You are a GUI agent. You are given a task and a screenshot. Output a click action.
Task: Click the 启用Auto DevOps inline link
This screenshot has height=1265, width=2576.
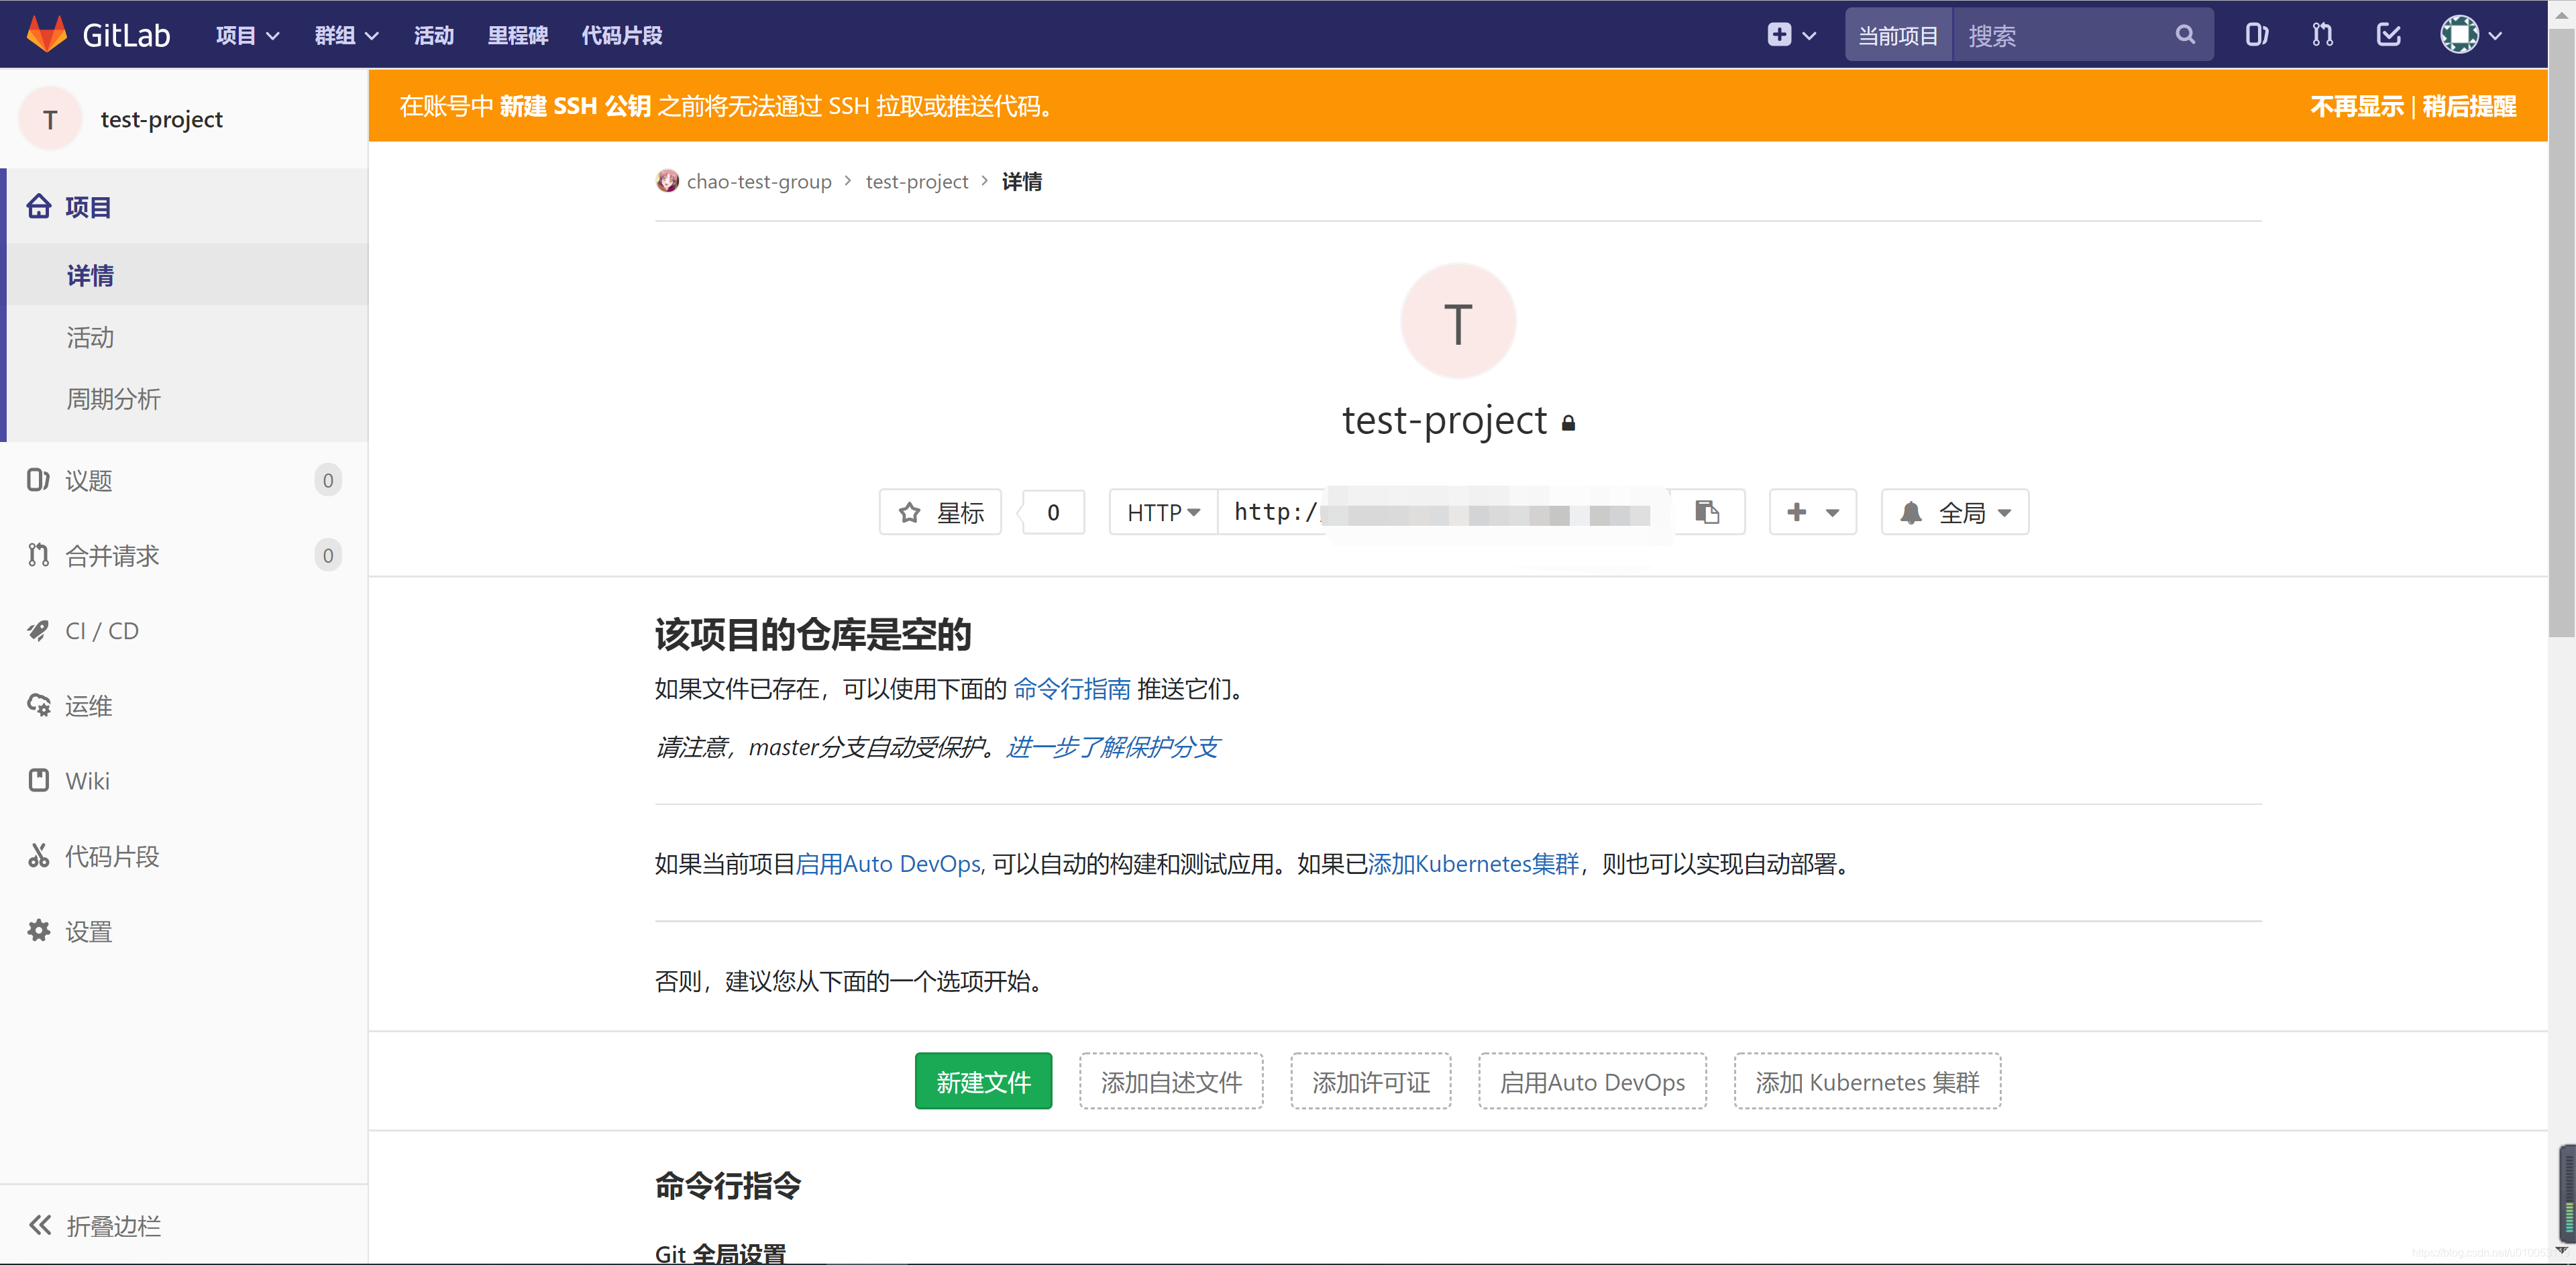click(889, 863)
